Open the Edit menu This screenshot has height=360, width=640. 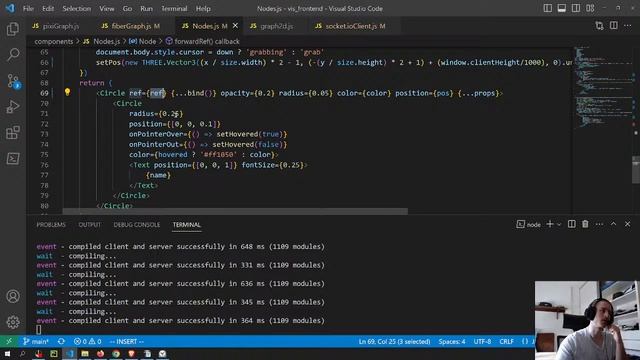tap(48, 8)
